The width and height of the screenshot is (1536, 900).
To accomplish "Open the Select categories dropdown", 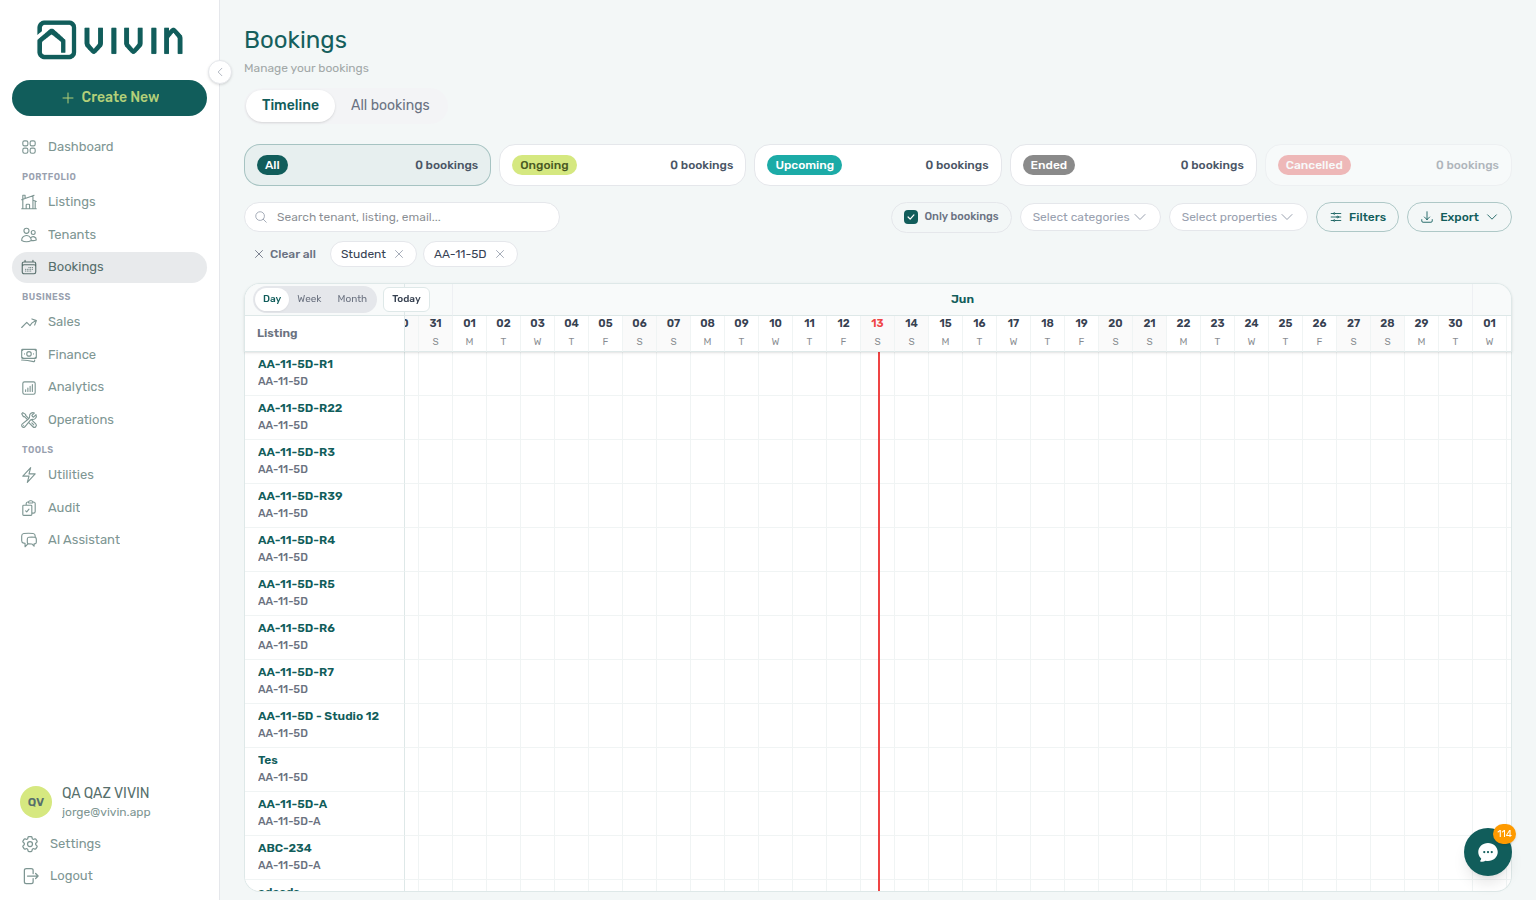I will pos(1090,217).
